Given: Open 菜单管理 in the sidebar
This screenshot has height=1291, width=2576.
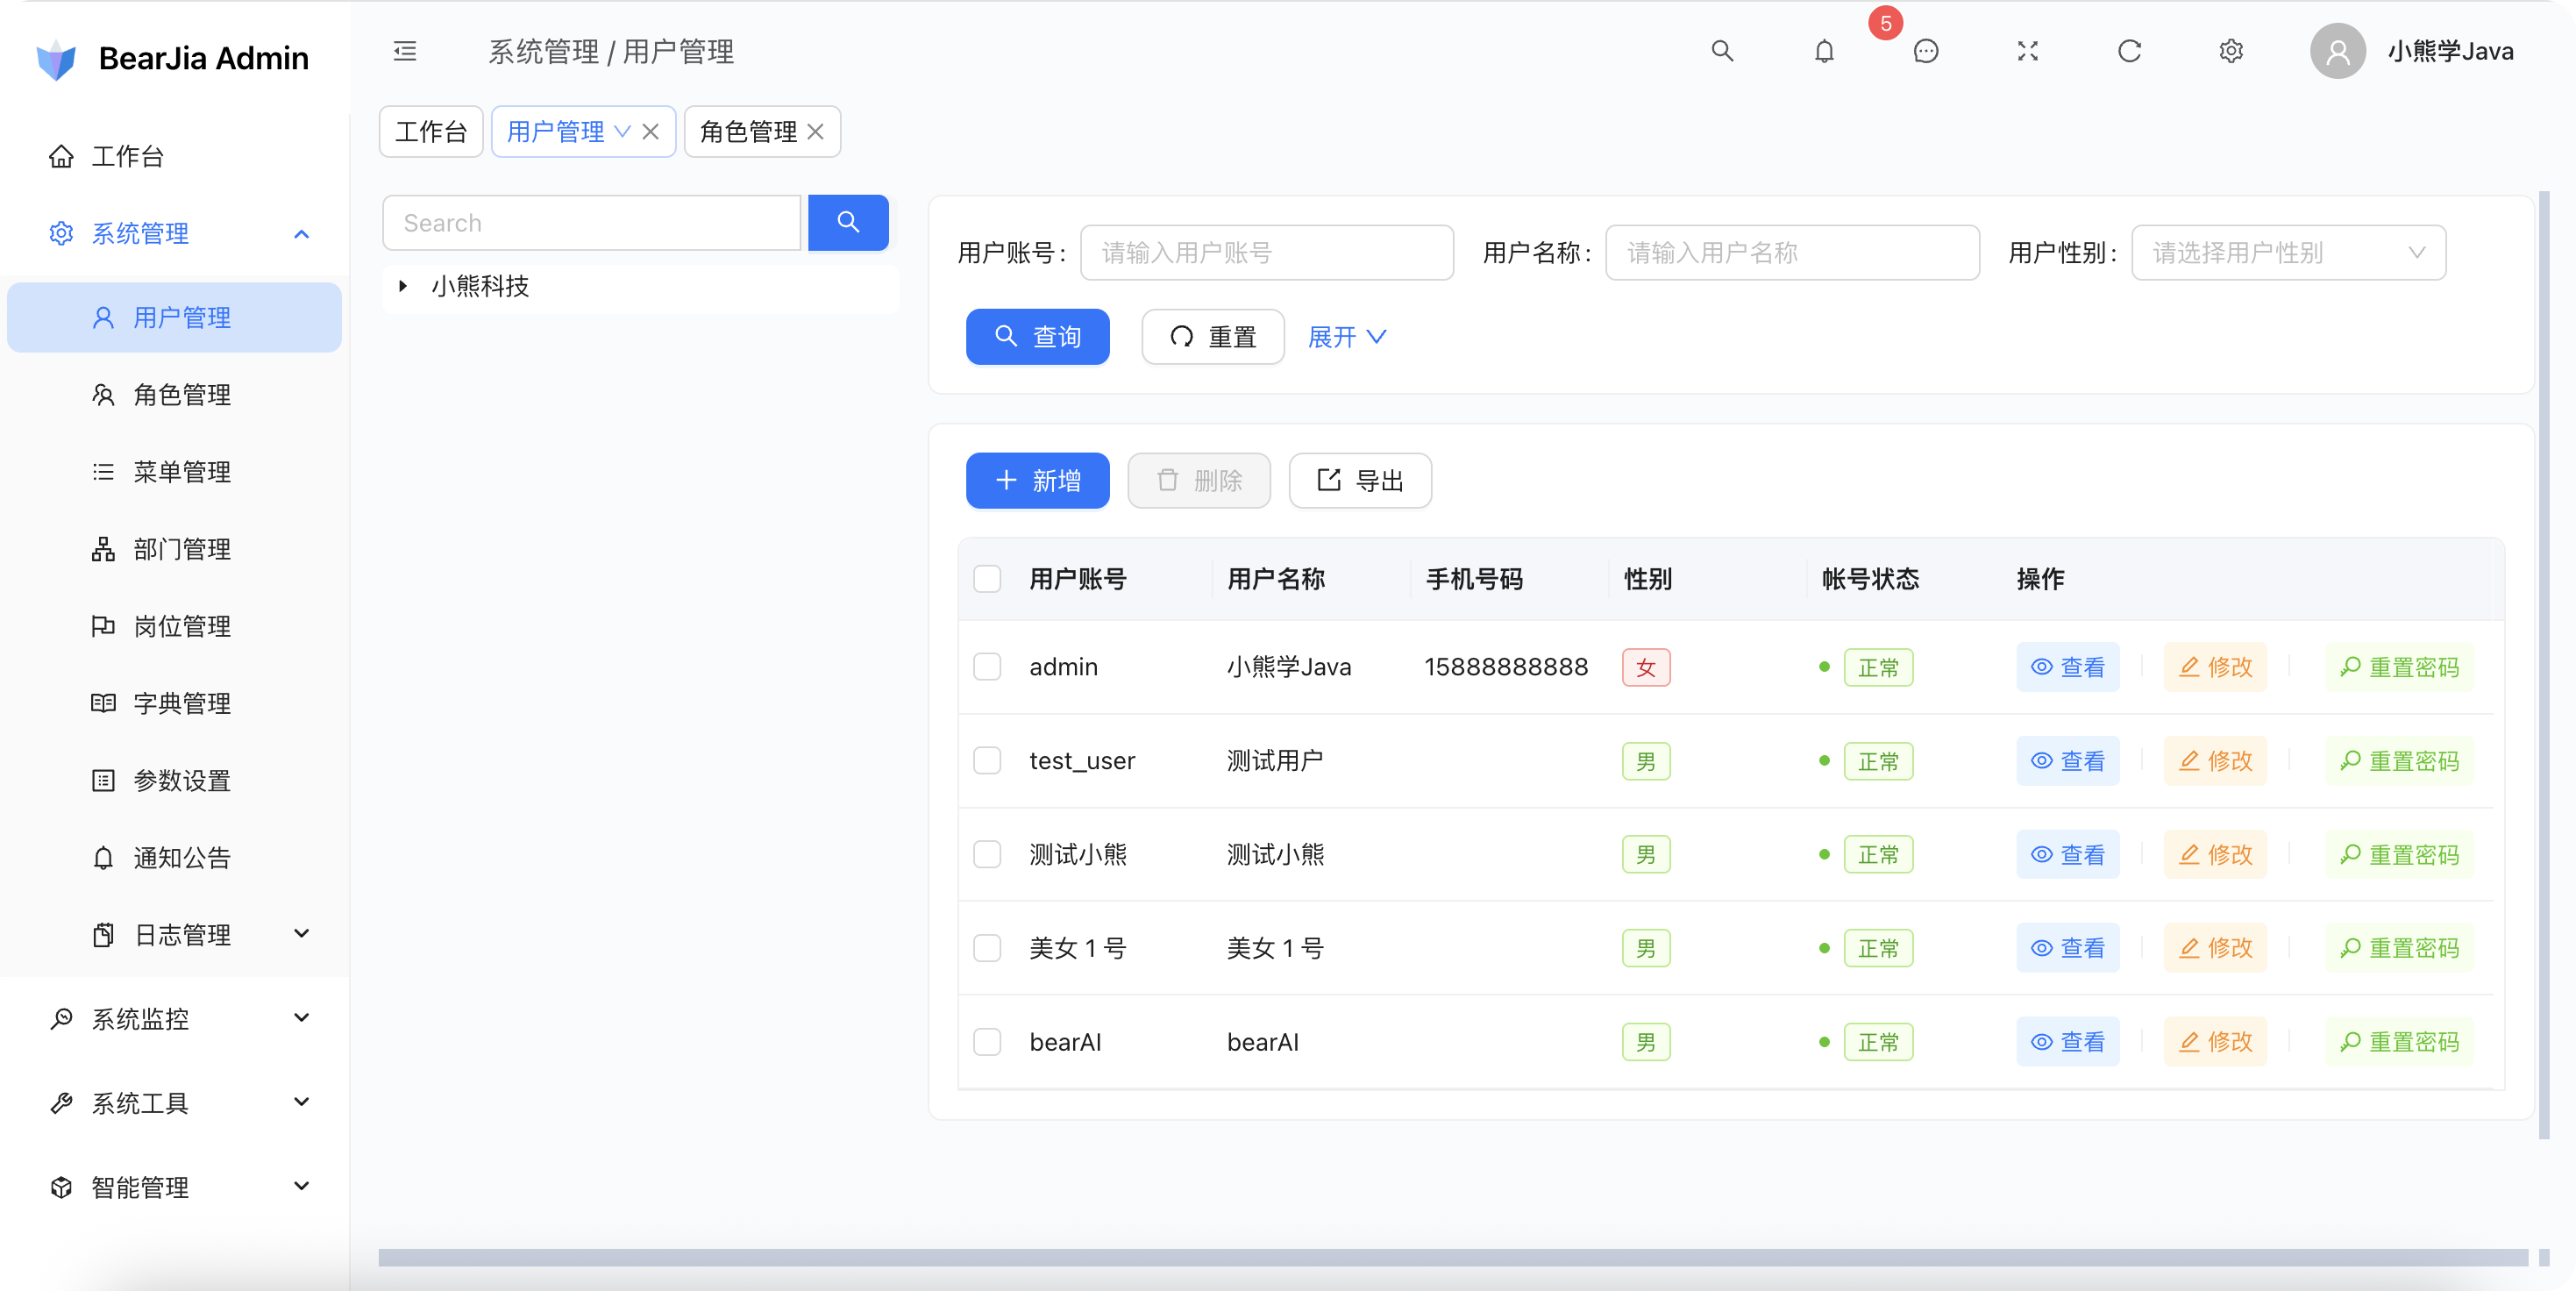Looking at the screenshot, I should pyautogui.click(x=174, y=472).
